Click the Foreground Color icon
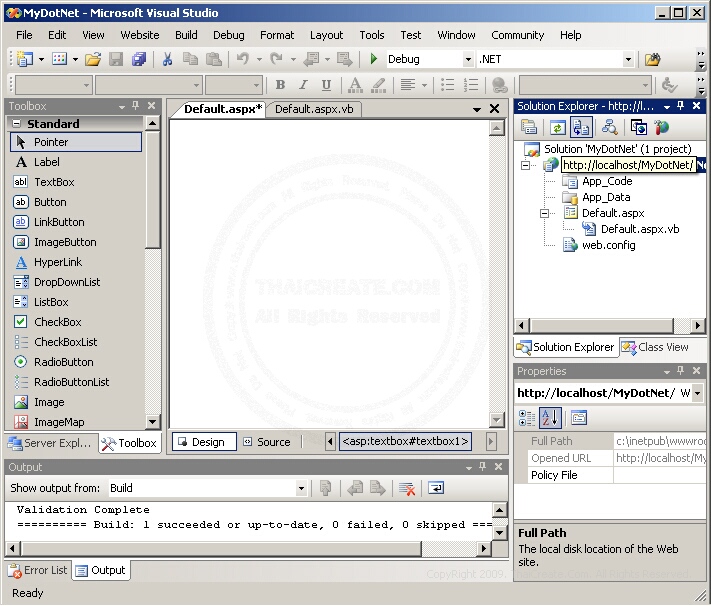This screenshot has height=606, width=711. point(355,85)
